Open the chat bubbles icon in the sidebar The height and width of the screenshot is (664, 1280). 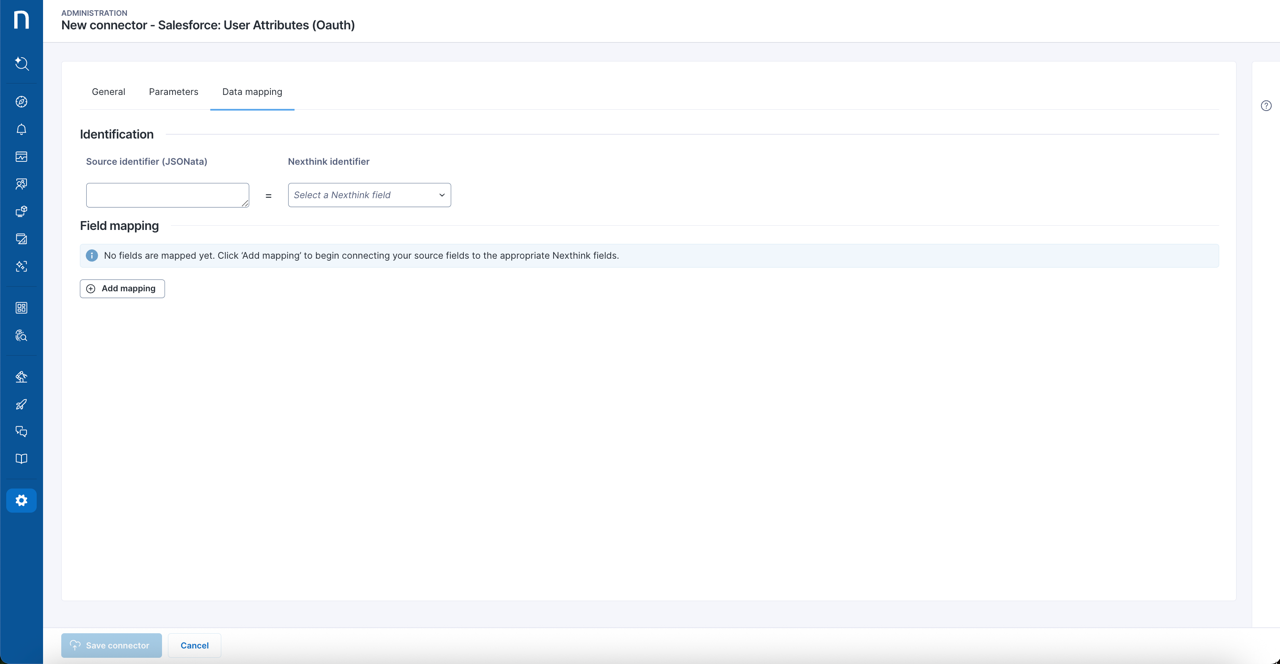pos(21,432)
